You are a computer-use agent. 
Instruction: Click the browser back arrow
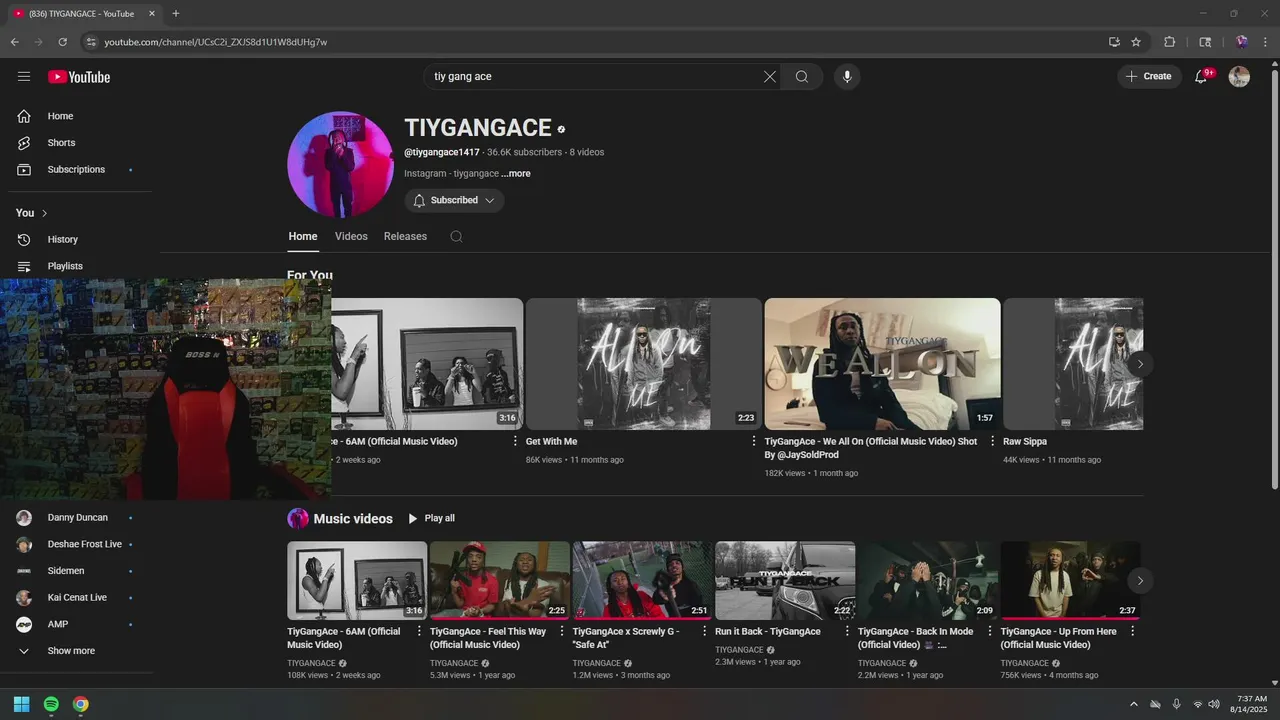tap(15, 42)
